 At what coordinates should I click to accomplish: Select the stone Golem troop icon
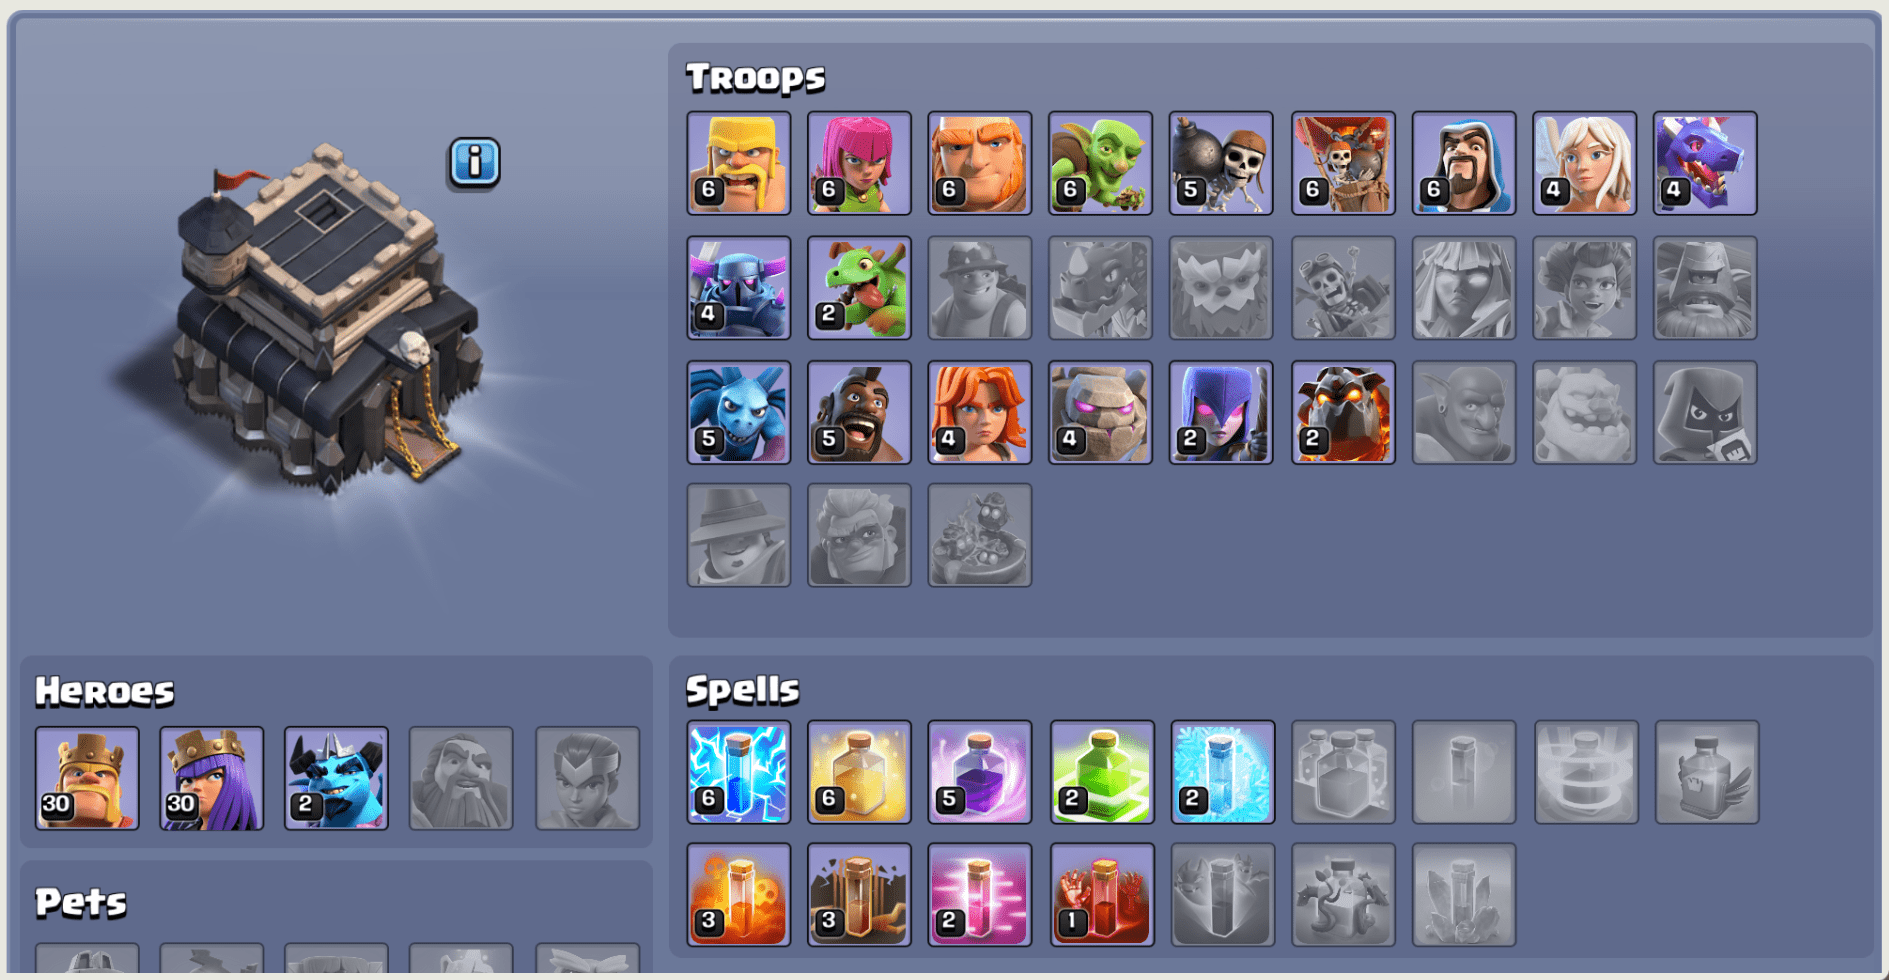click(x=1100, y=412)
